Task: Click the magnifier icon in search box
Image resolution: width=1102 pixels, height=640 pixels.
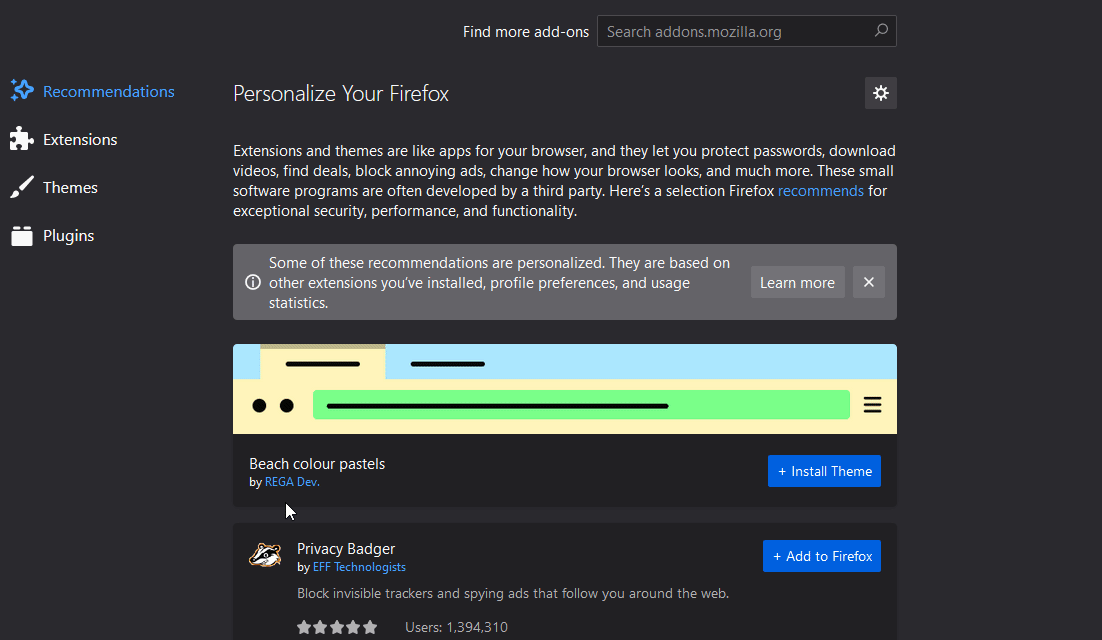Action: coord(881,31)
